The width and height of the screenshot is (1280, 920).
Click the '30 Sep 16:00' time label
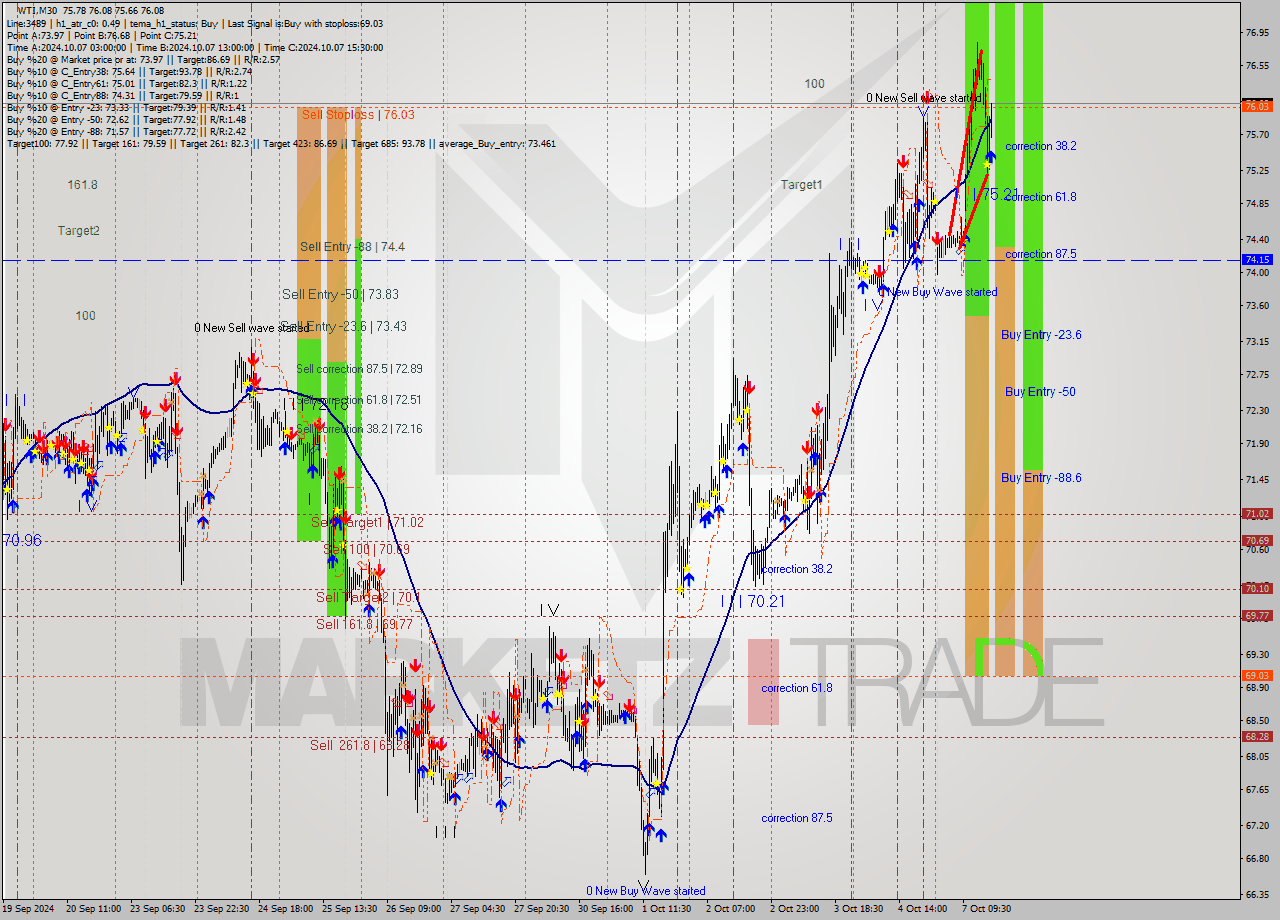(x=605, y=909)
